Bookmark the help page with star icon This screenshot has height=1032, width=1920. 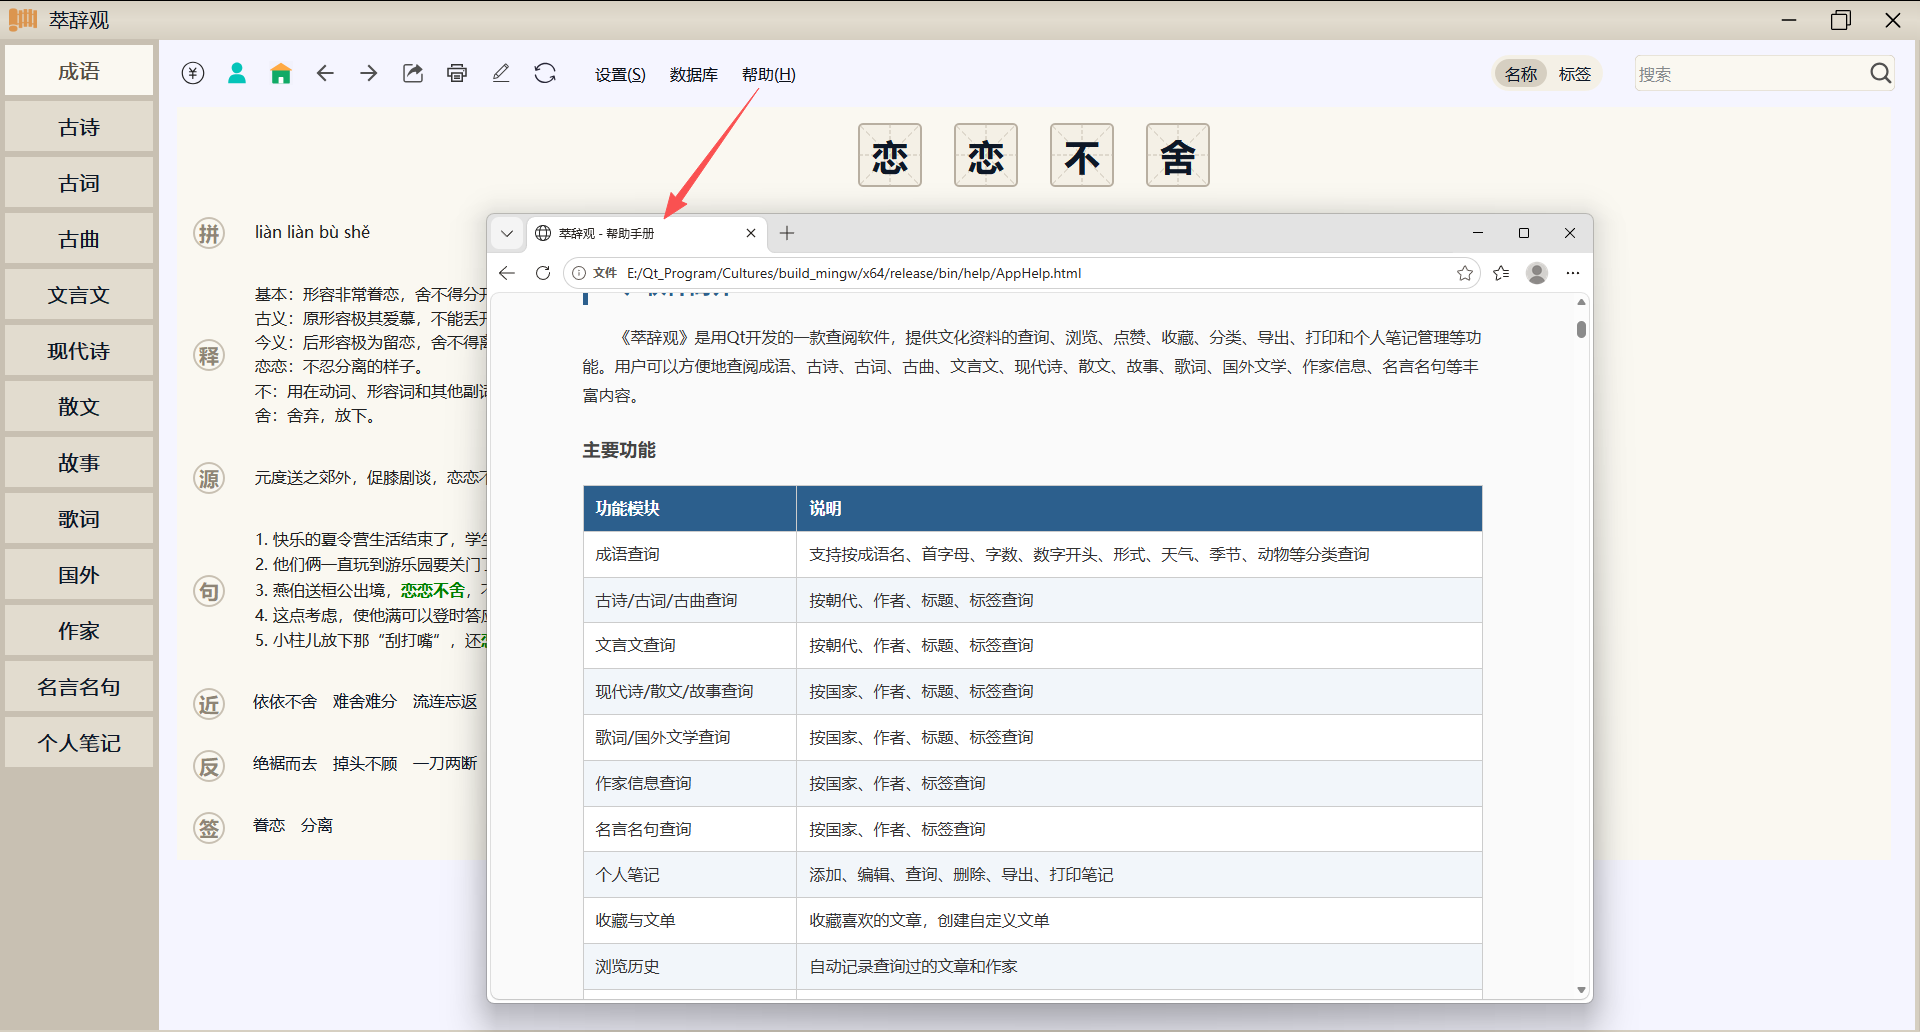click(1465, 273)
